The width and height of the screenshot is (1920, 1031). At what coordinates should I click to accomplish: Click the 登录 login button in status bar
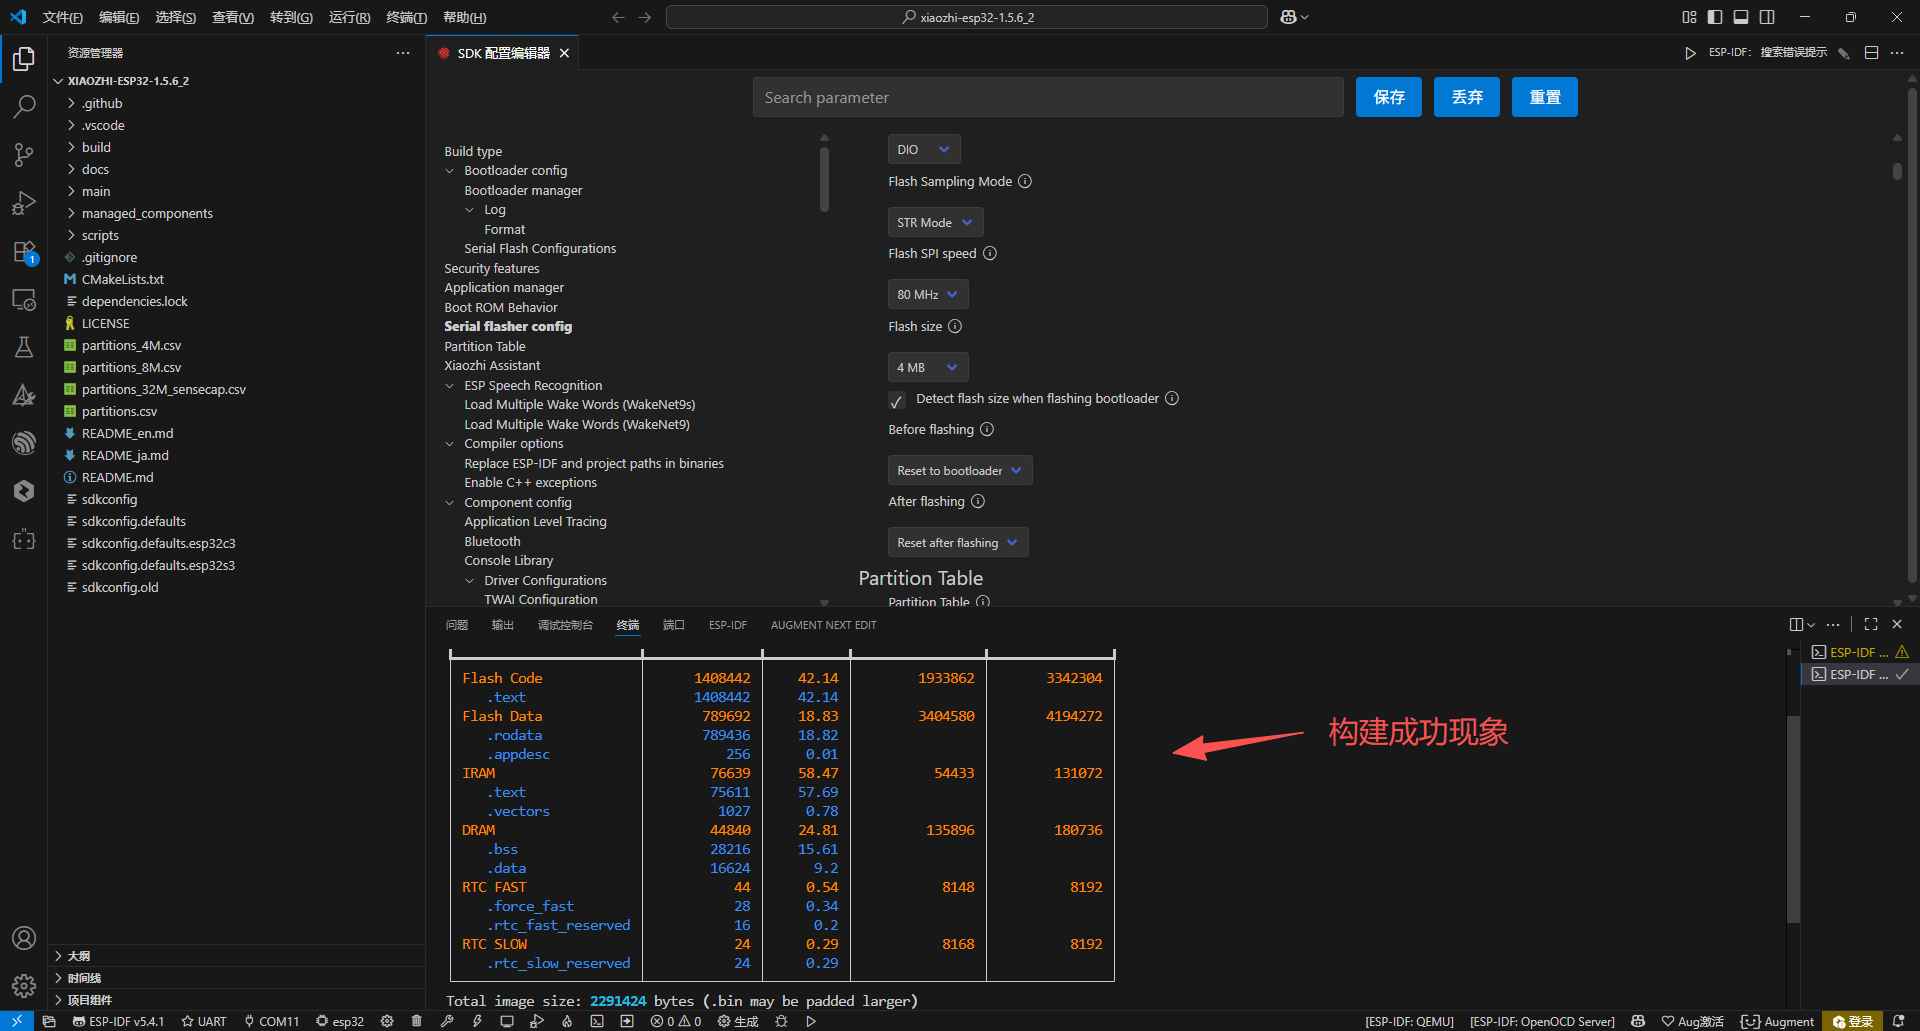(1852, 1021)
